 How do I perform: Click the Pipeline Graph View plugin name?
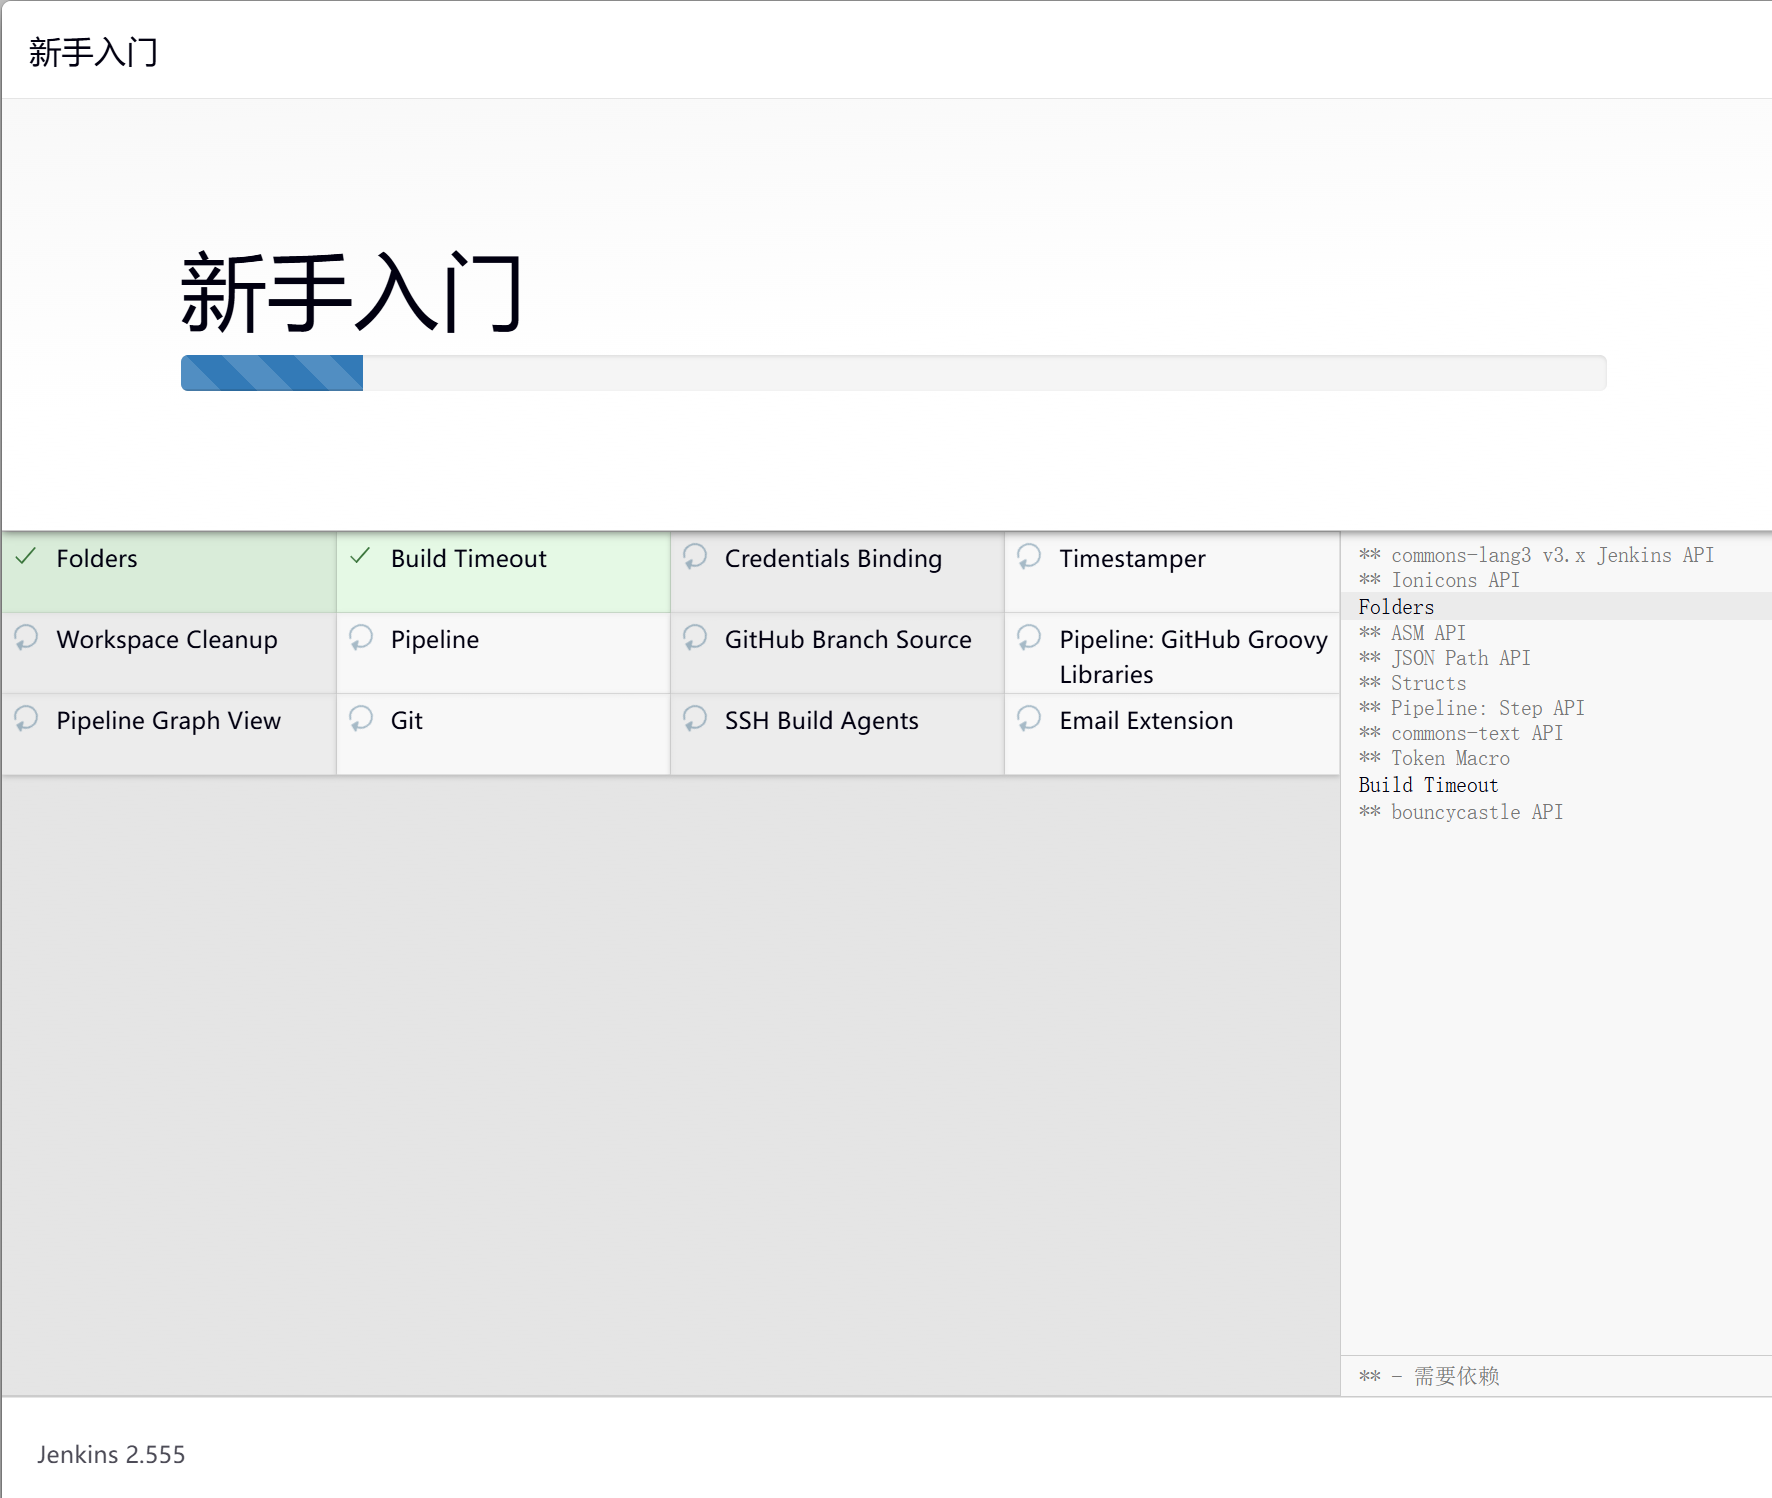click(169, 721)
